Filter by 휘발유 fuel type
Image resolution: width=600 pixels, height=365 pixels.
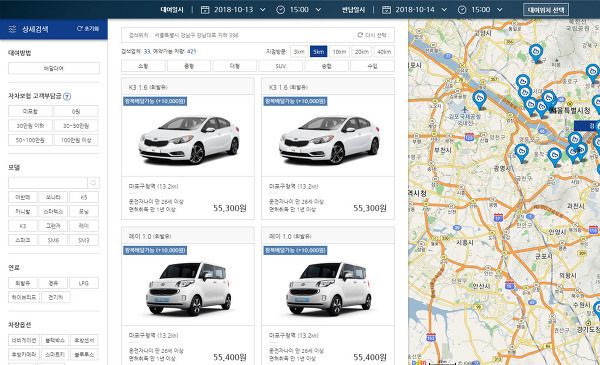coord(23,283)
